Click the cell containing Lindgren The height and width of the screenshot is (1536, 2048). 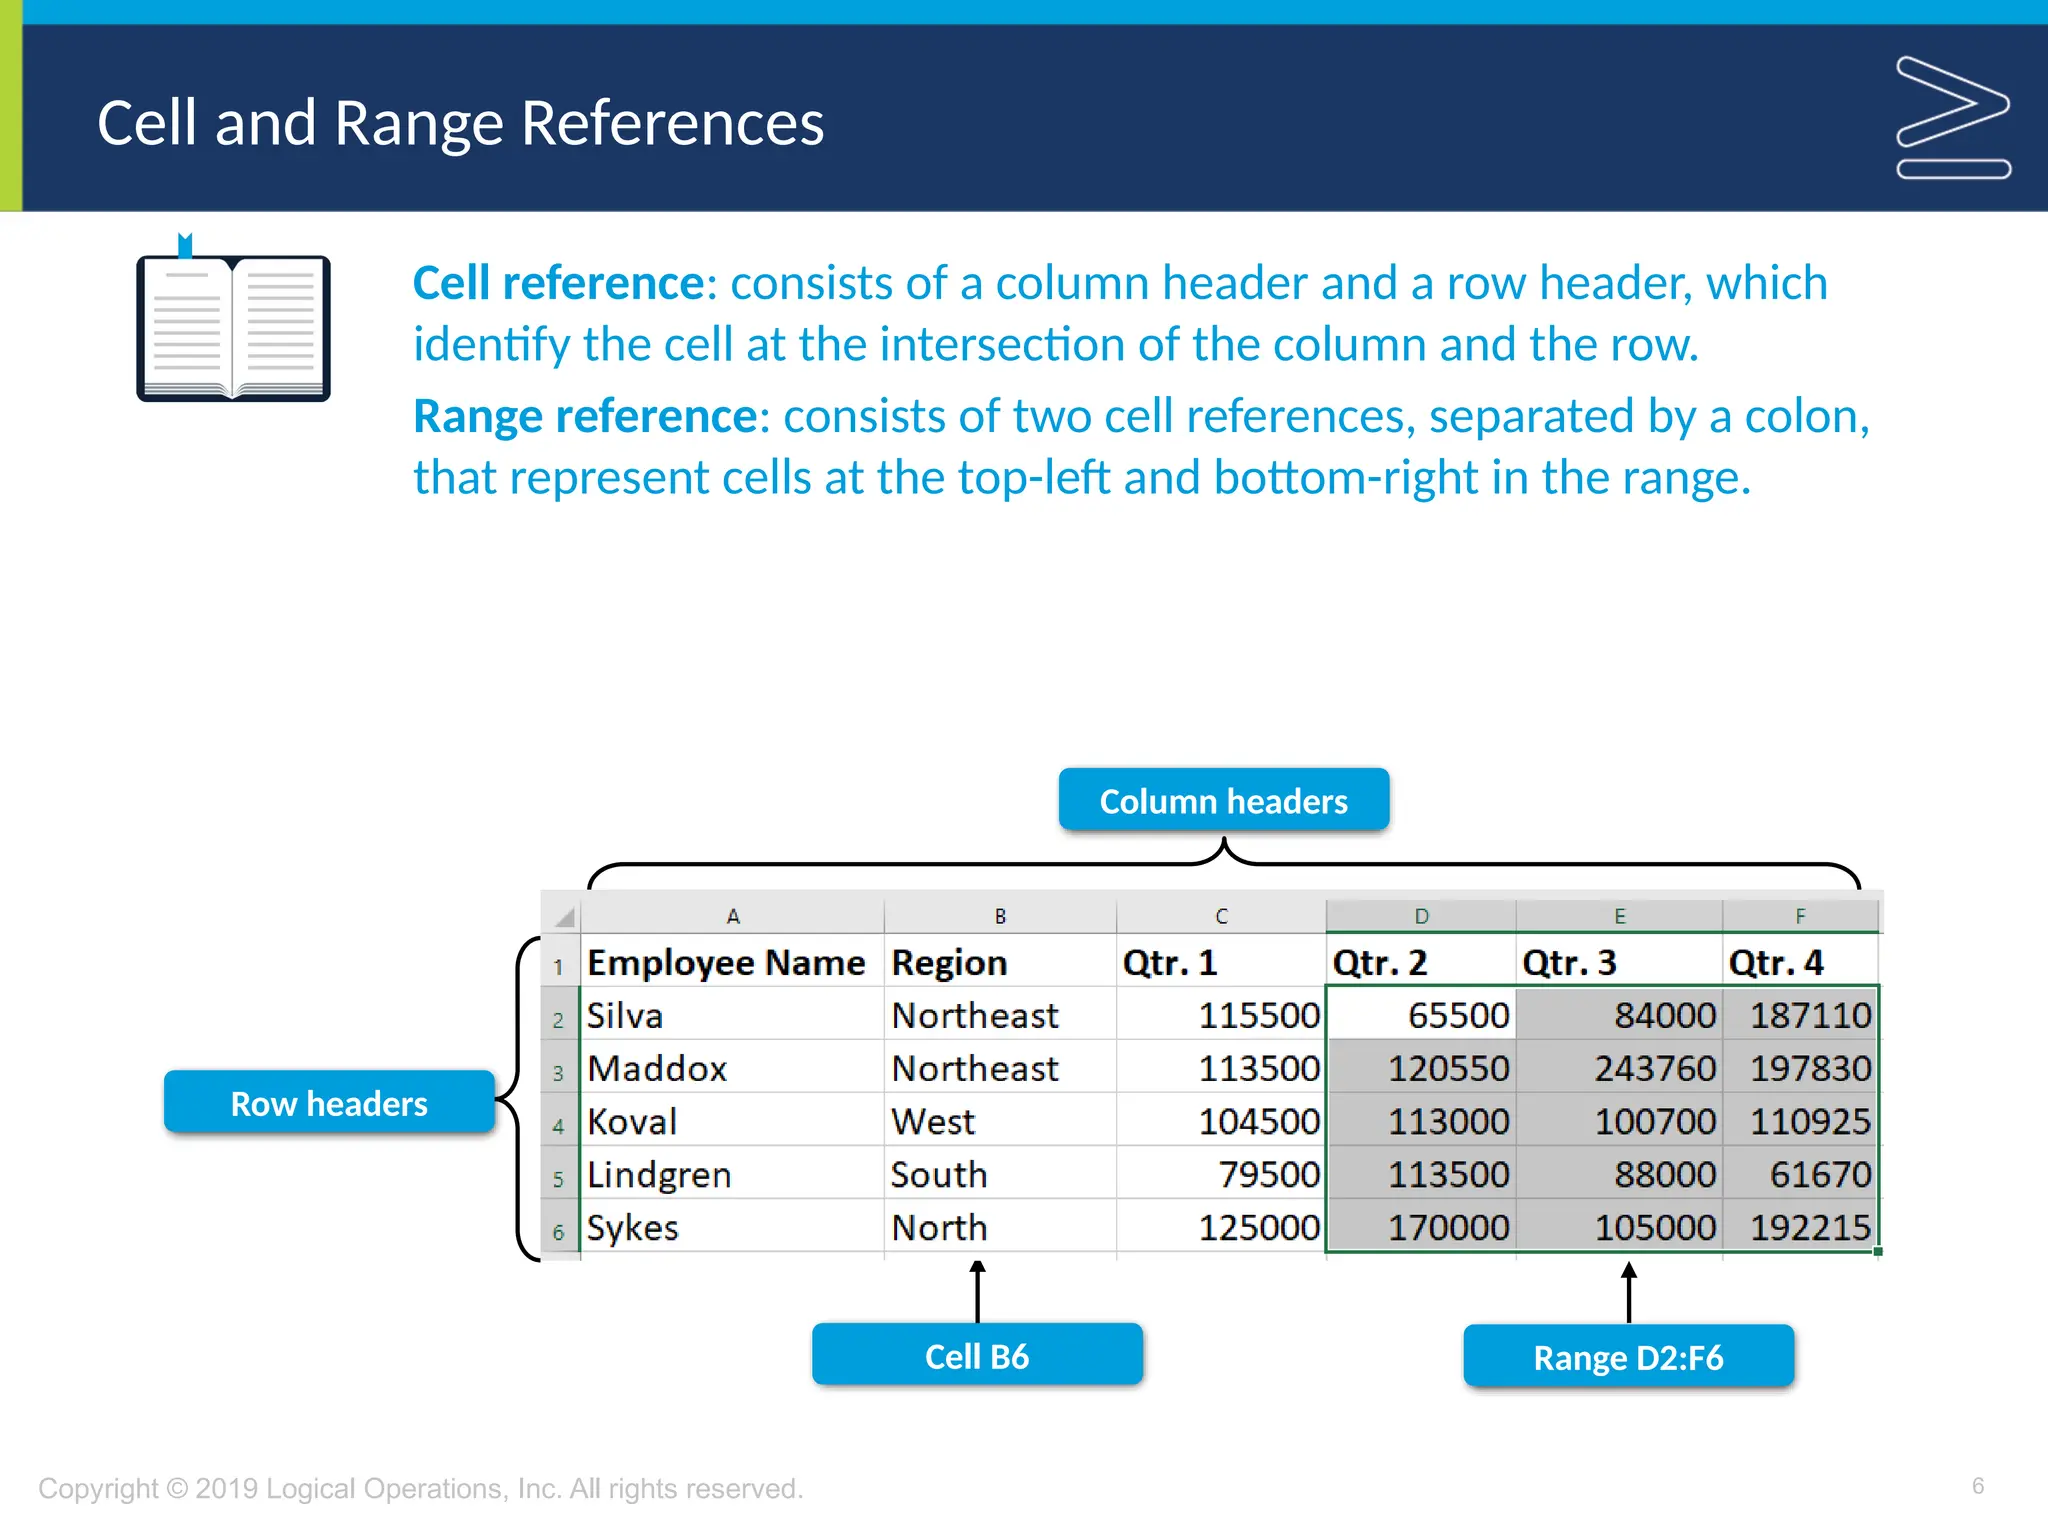732,1173
